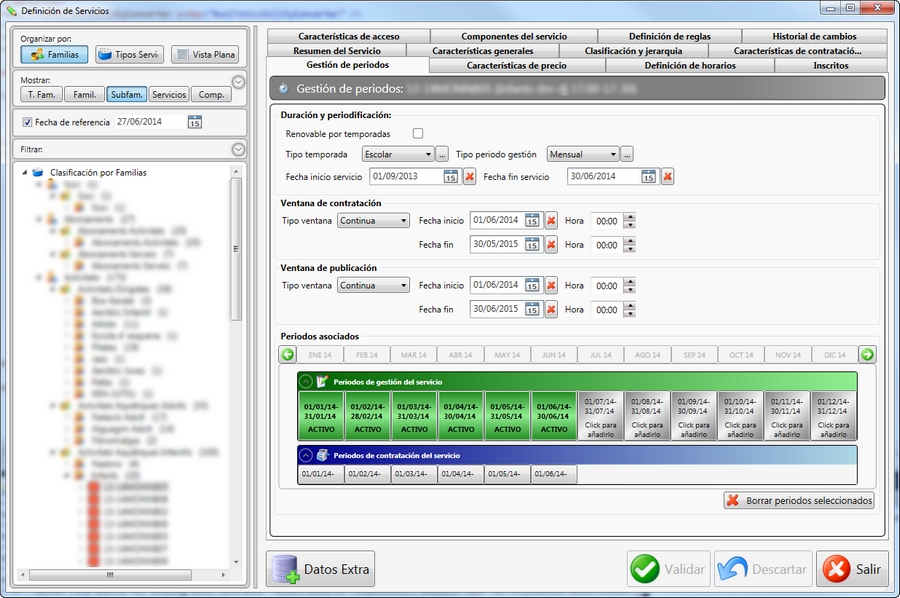Screen dimensions: 900x598
Task: Click tree vertical scrollbar thumb
Action: 236,248
